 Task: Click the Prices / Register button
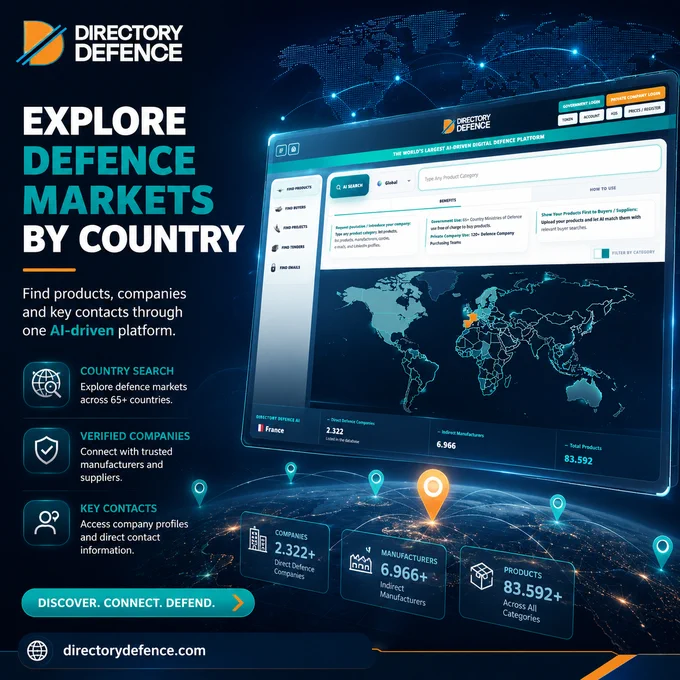644,109
